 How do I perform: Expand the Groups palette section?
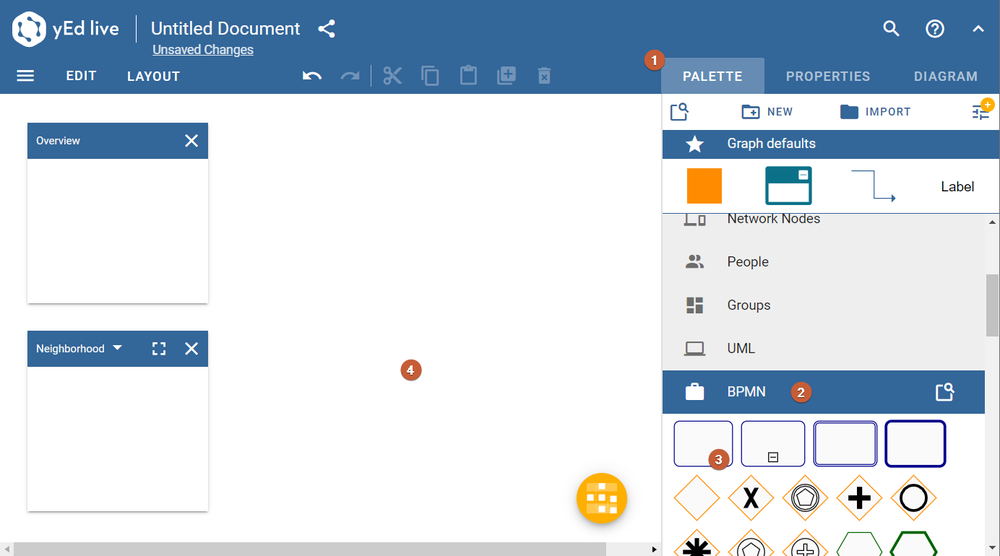(x=823, y=305)
